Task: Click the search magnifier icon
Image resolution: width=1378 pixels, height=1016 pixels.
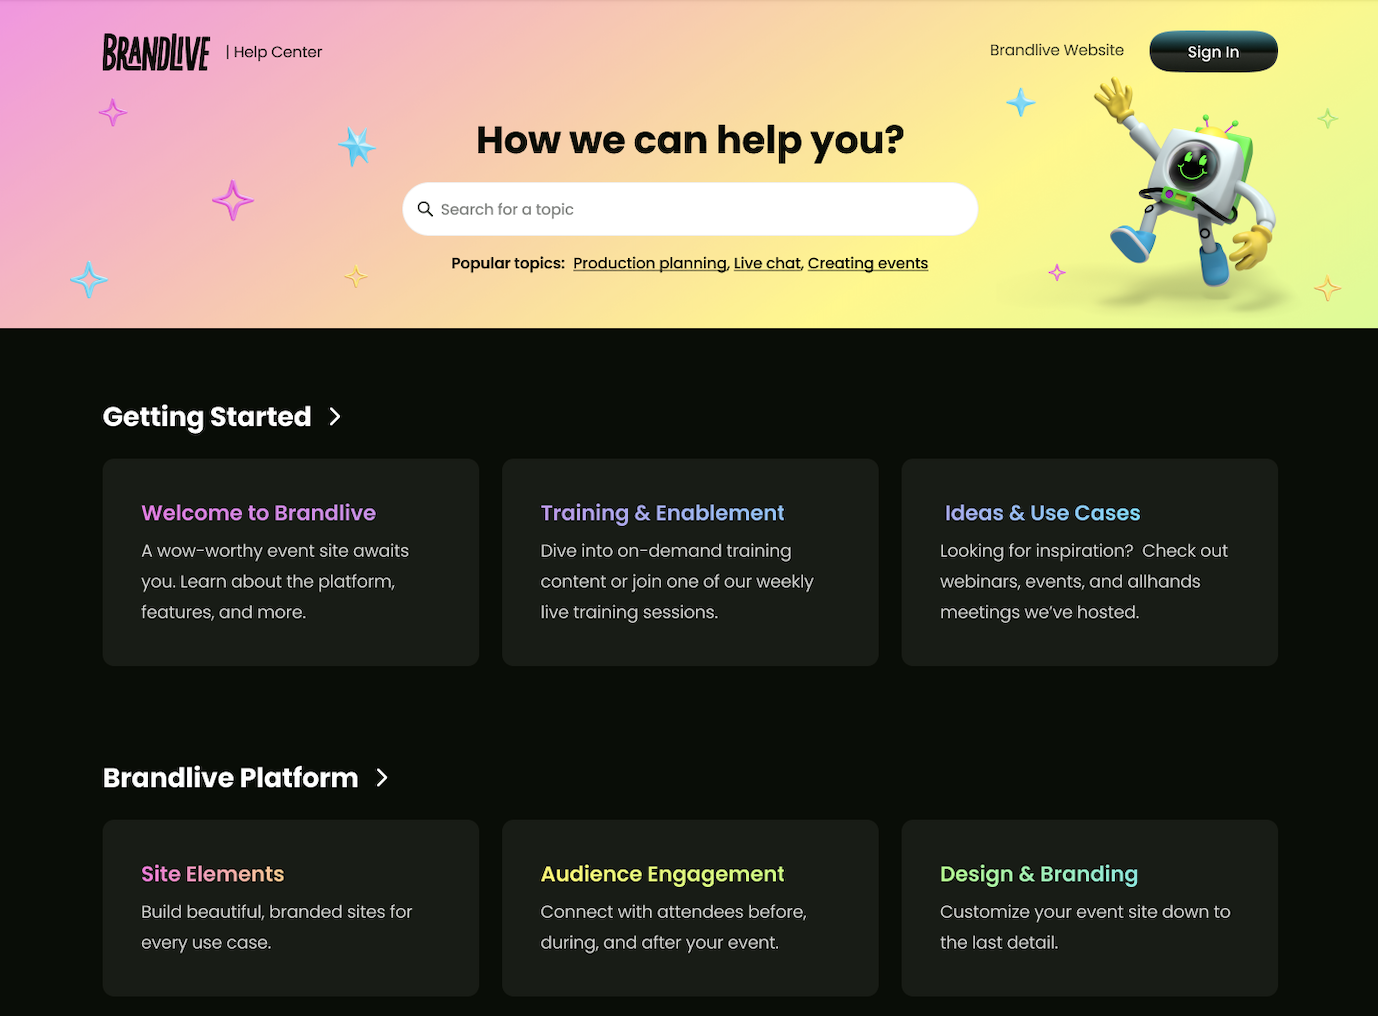Action: [x=425, y=209]
